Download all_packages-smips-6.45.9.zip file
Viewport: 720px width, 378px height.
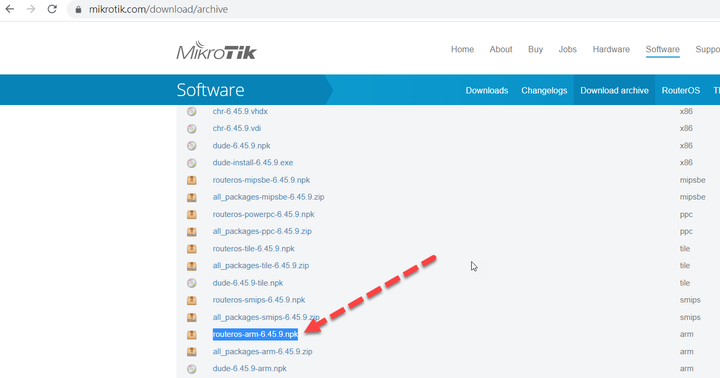click(x=266, y=317)
